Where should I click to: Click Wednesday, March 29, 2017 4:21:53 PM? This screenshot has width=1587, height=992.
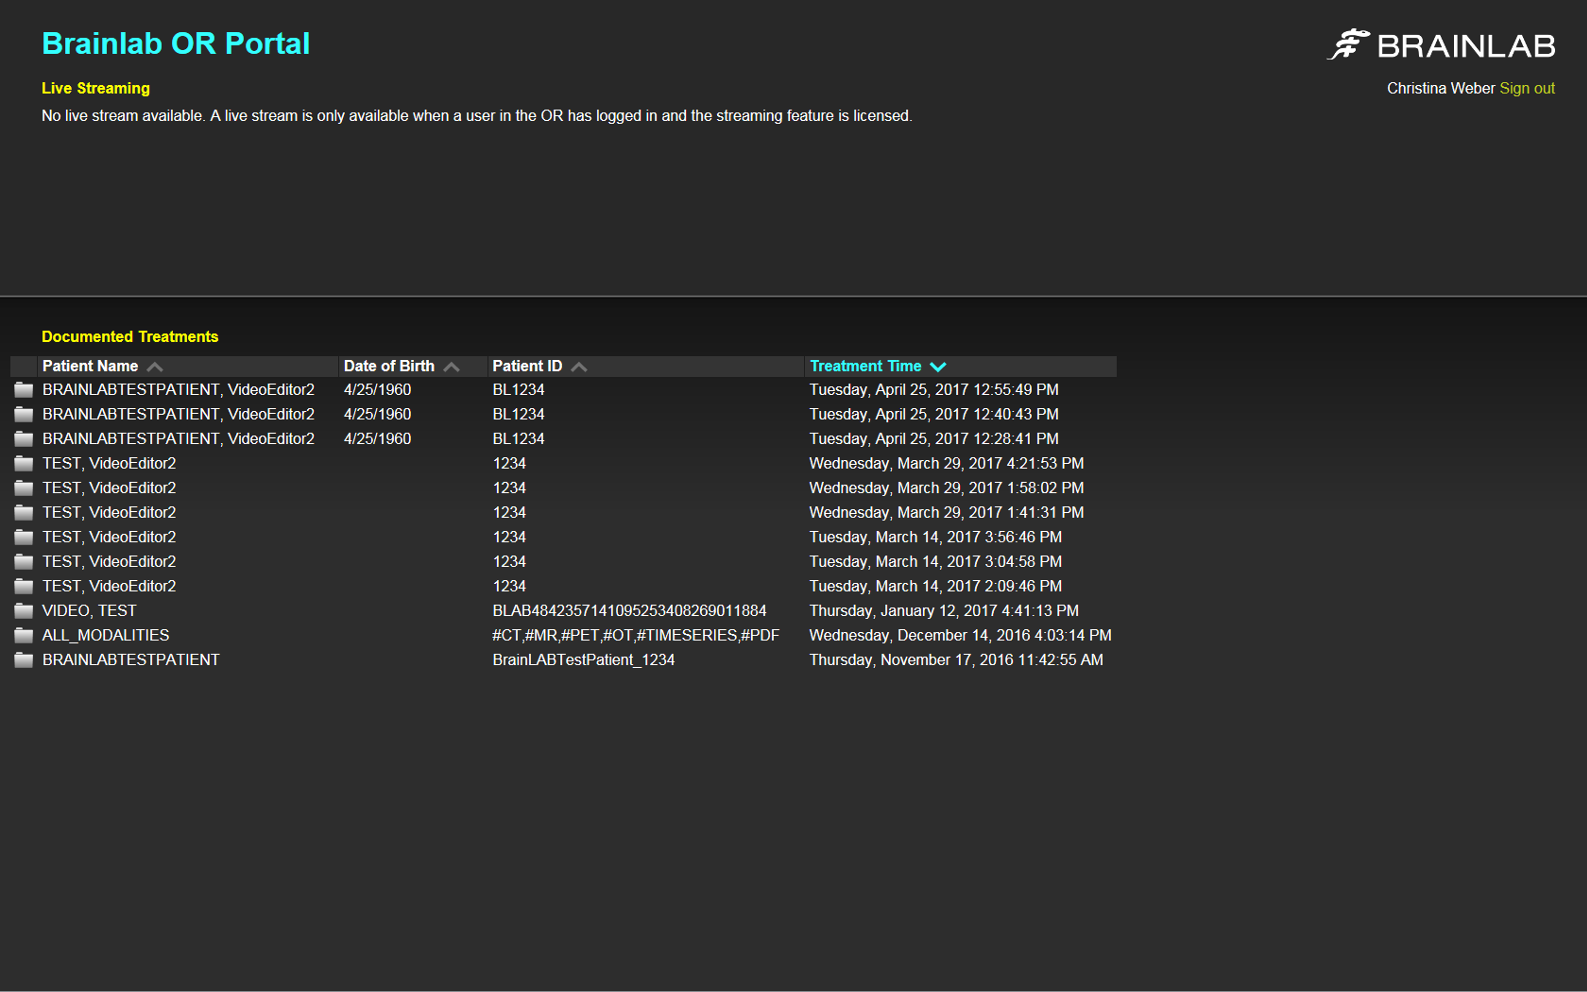[947, 463]
